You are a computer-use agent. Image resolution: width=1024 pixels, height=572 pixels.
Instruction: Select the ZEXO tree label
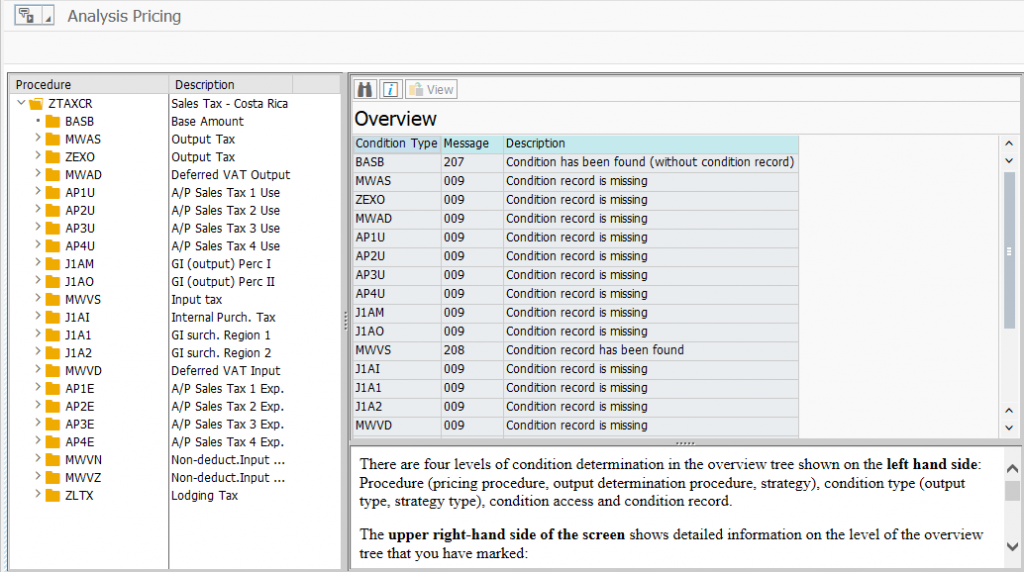(80, 157)
